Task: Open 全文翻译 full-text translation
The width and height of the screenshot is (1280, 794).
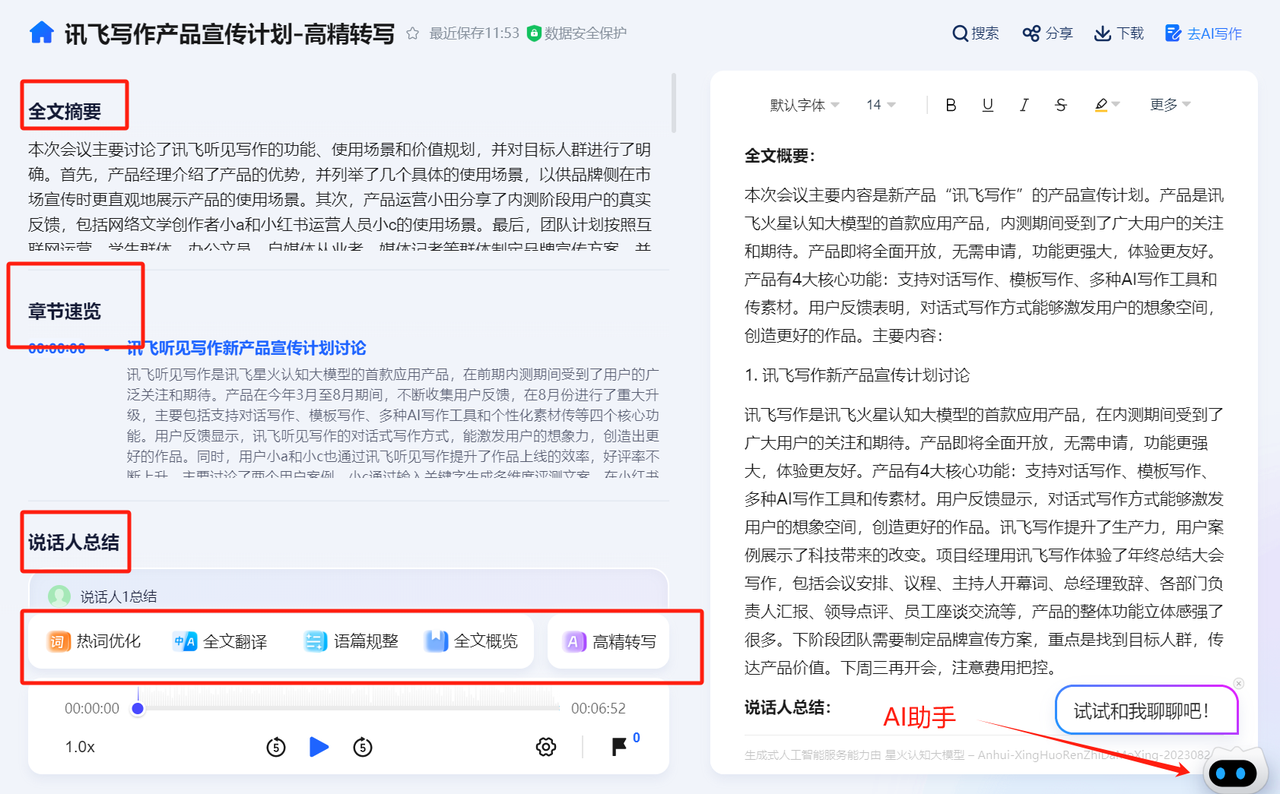Action: pyautogui.click(x=220, y=641)
